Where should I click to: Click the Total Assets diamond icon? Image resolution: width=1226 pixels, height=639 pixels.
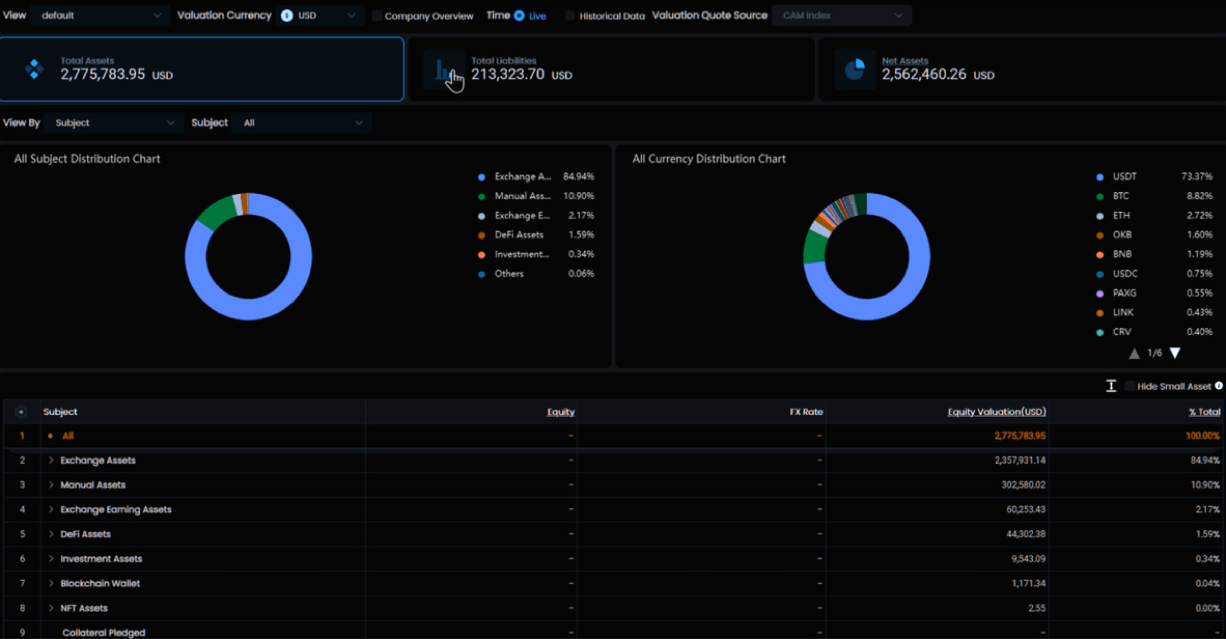click(x=34, y=69)
